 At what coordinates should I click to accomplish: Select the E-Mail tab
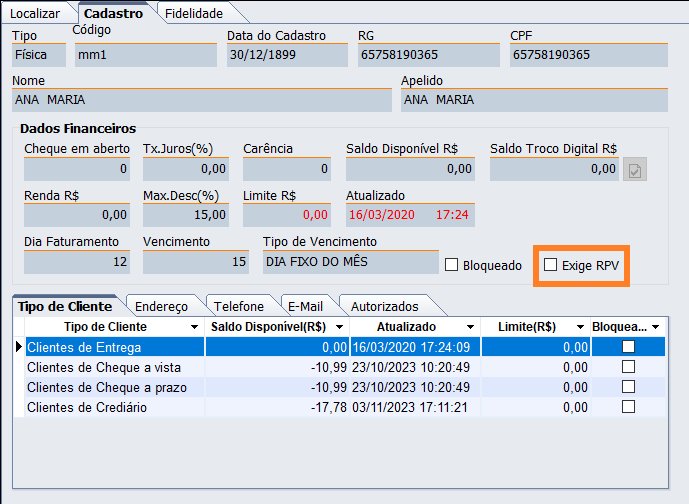pyautogui.click(x=307, y=306)
